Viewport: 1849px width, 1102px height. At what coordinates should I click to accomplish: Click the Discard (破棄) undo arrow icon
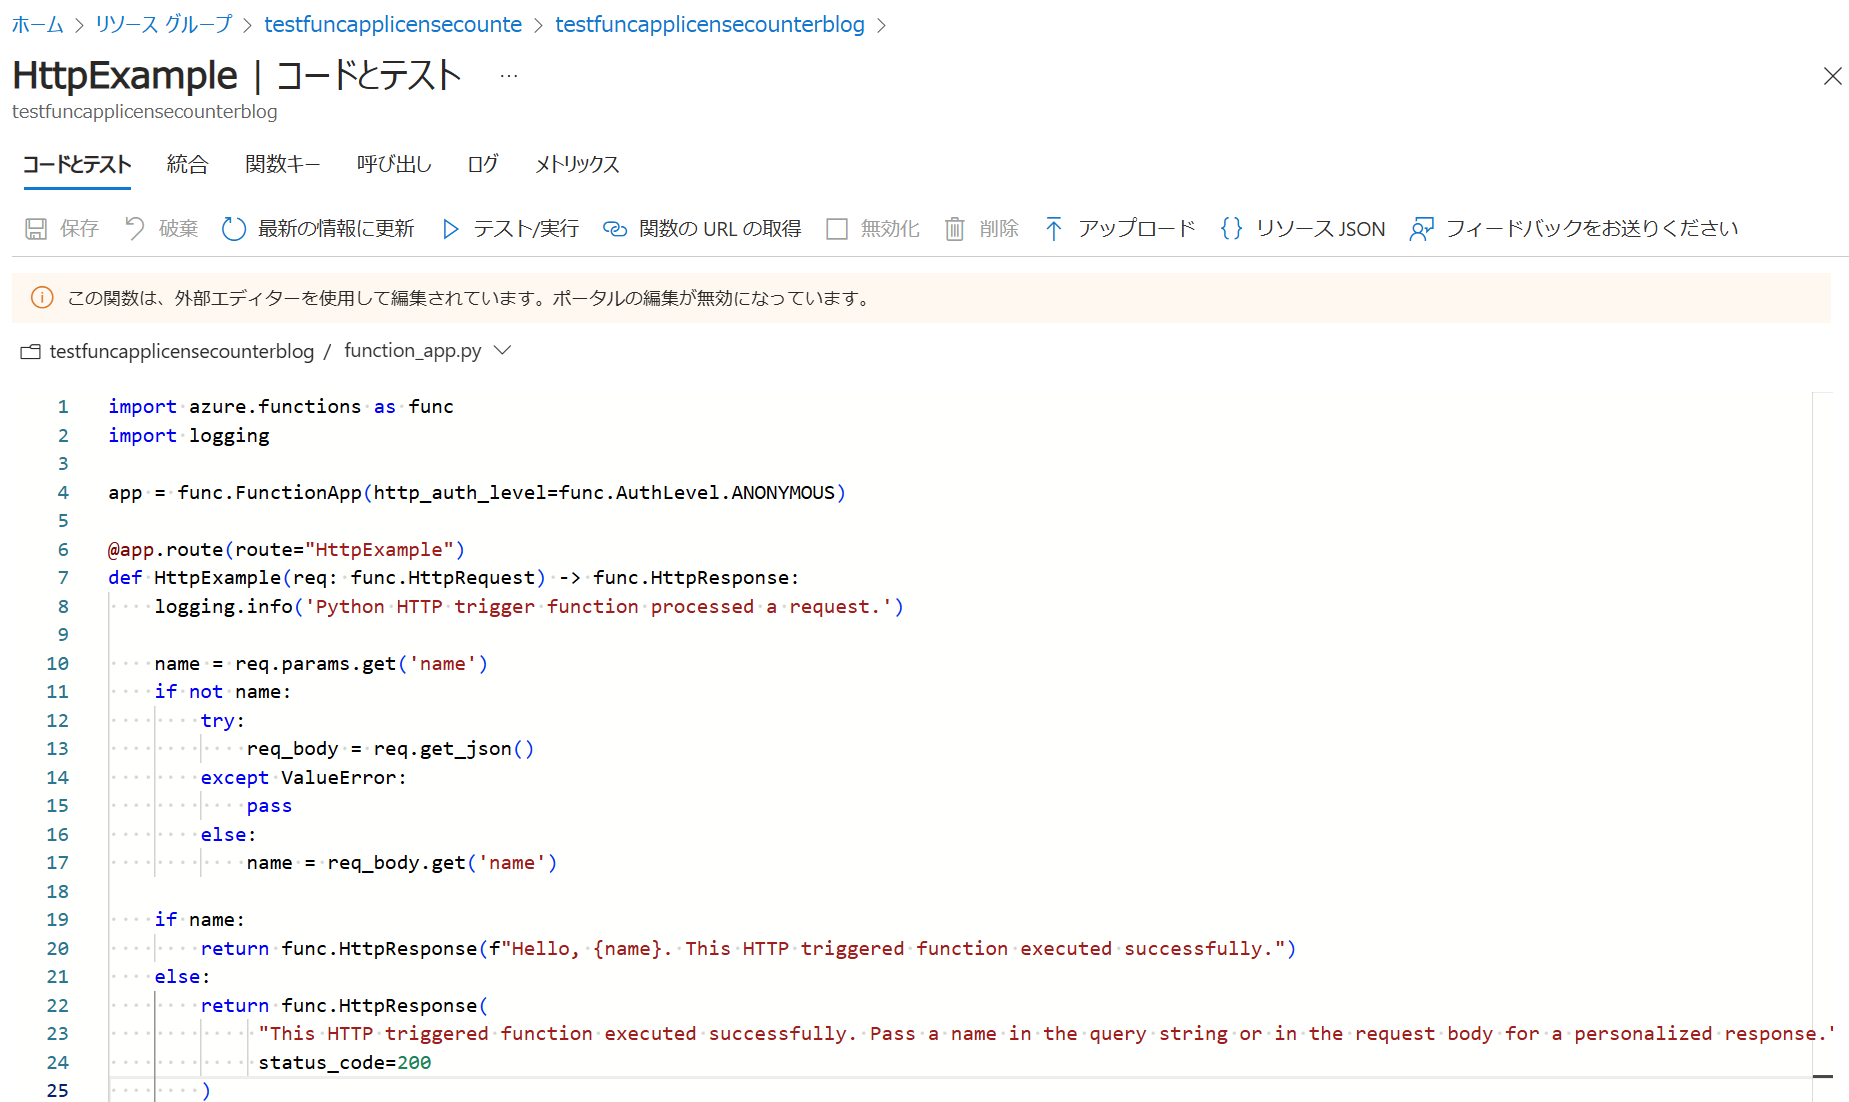click(x=135, y=229)
